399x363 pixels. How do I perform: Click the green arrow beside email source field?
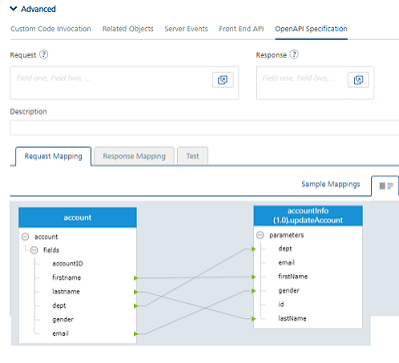click(x=136, y=334)
